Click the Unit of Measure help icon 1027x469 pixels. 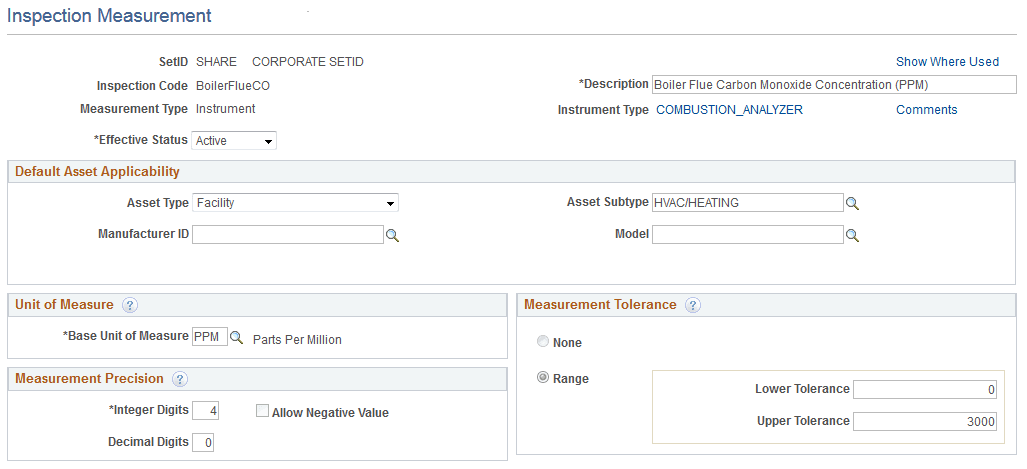[130, 305]
